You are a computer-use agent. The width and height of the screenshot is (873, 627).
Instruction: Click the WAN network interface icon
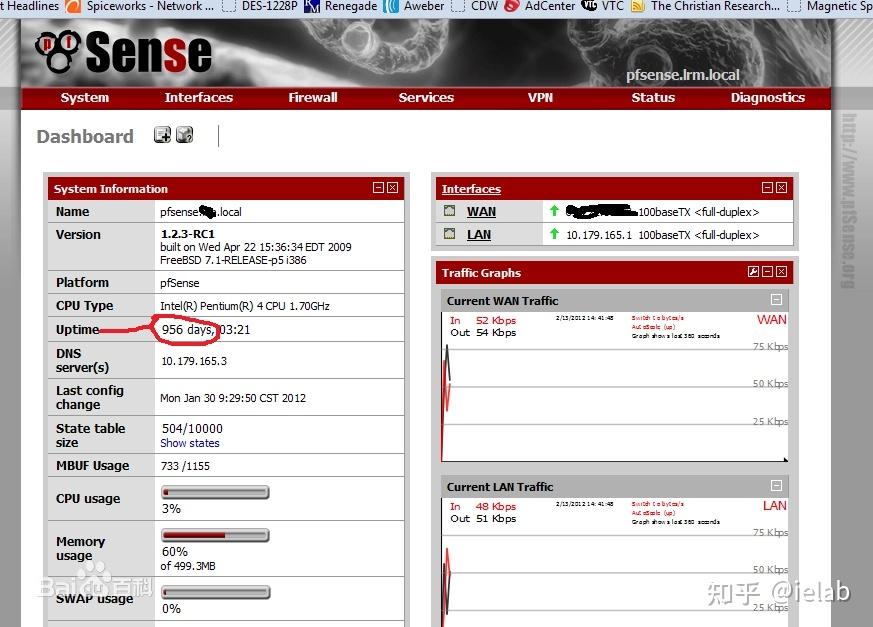[x=452, y=211]
